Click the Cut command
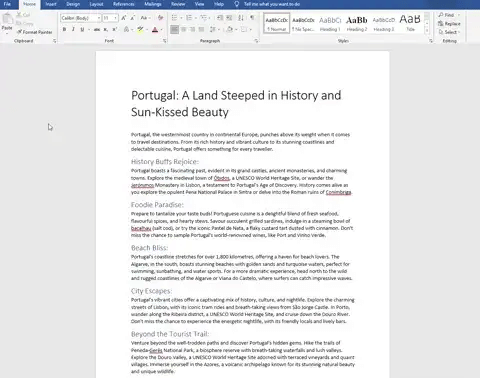The image size is (480, 378). [x=23, y=15]
